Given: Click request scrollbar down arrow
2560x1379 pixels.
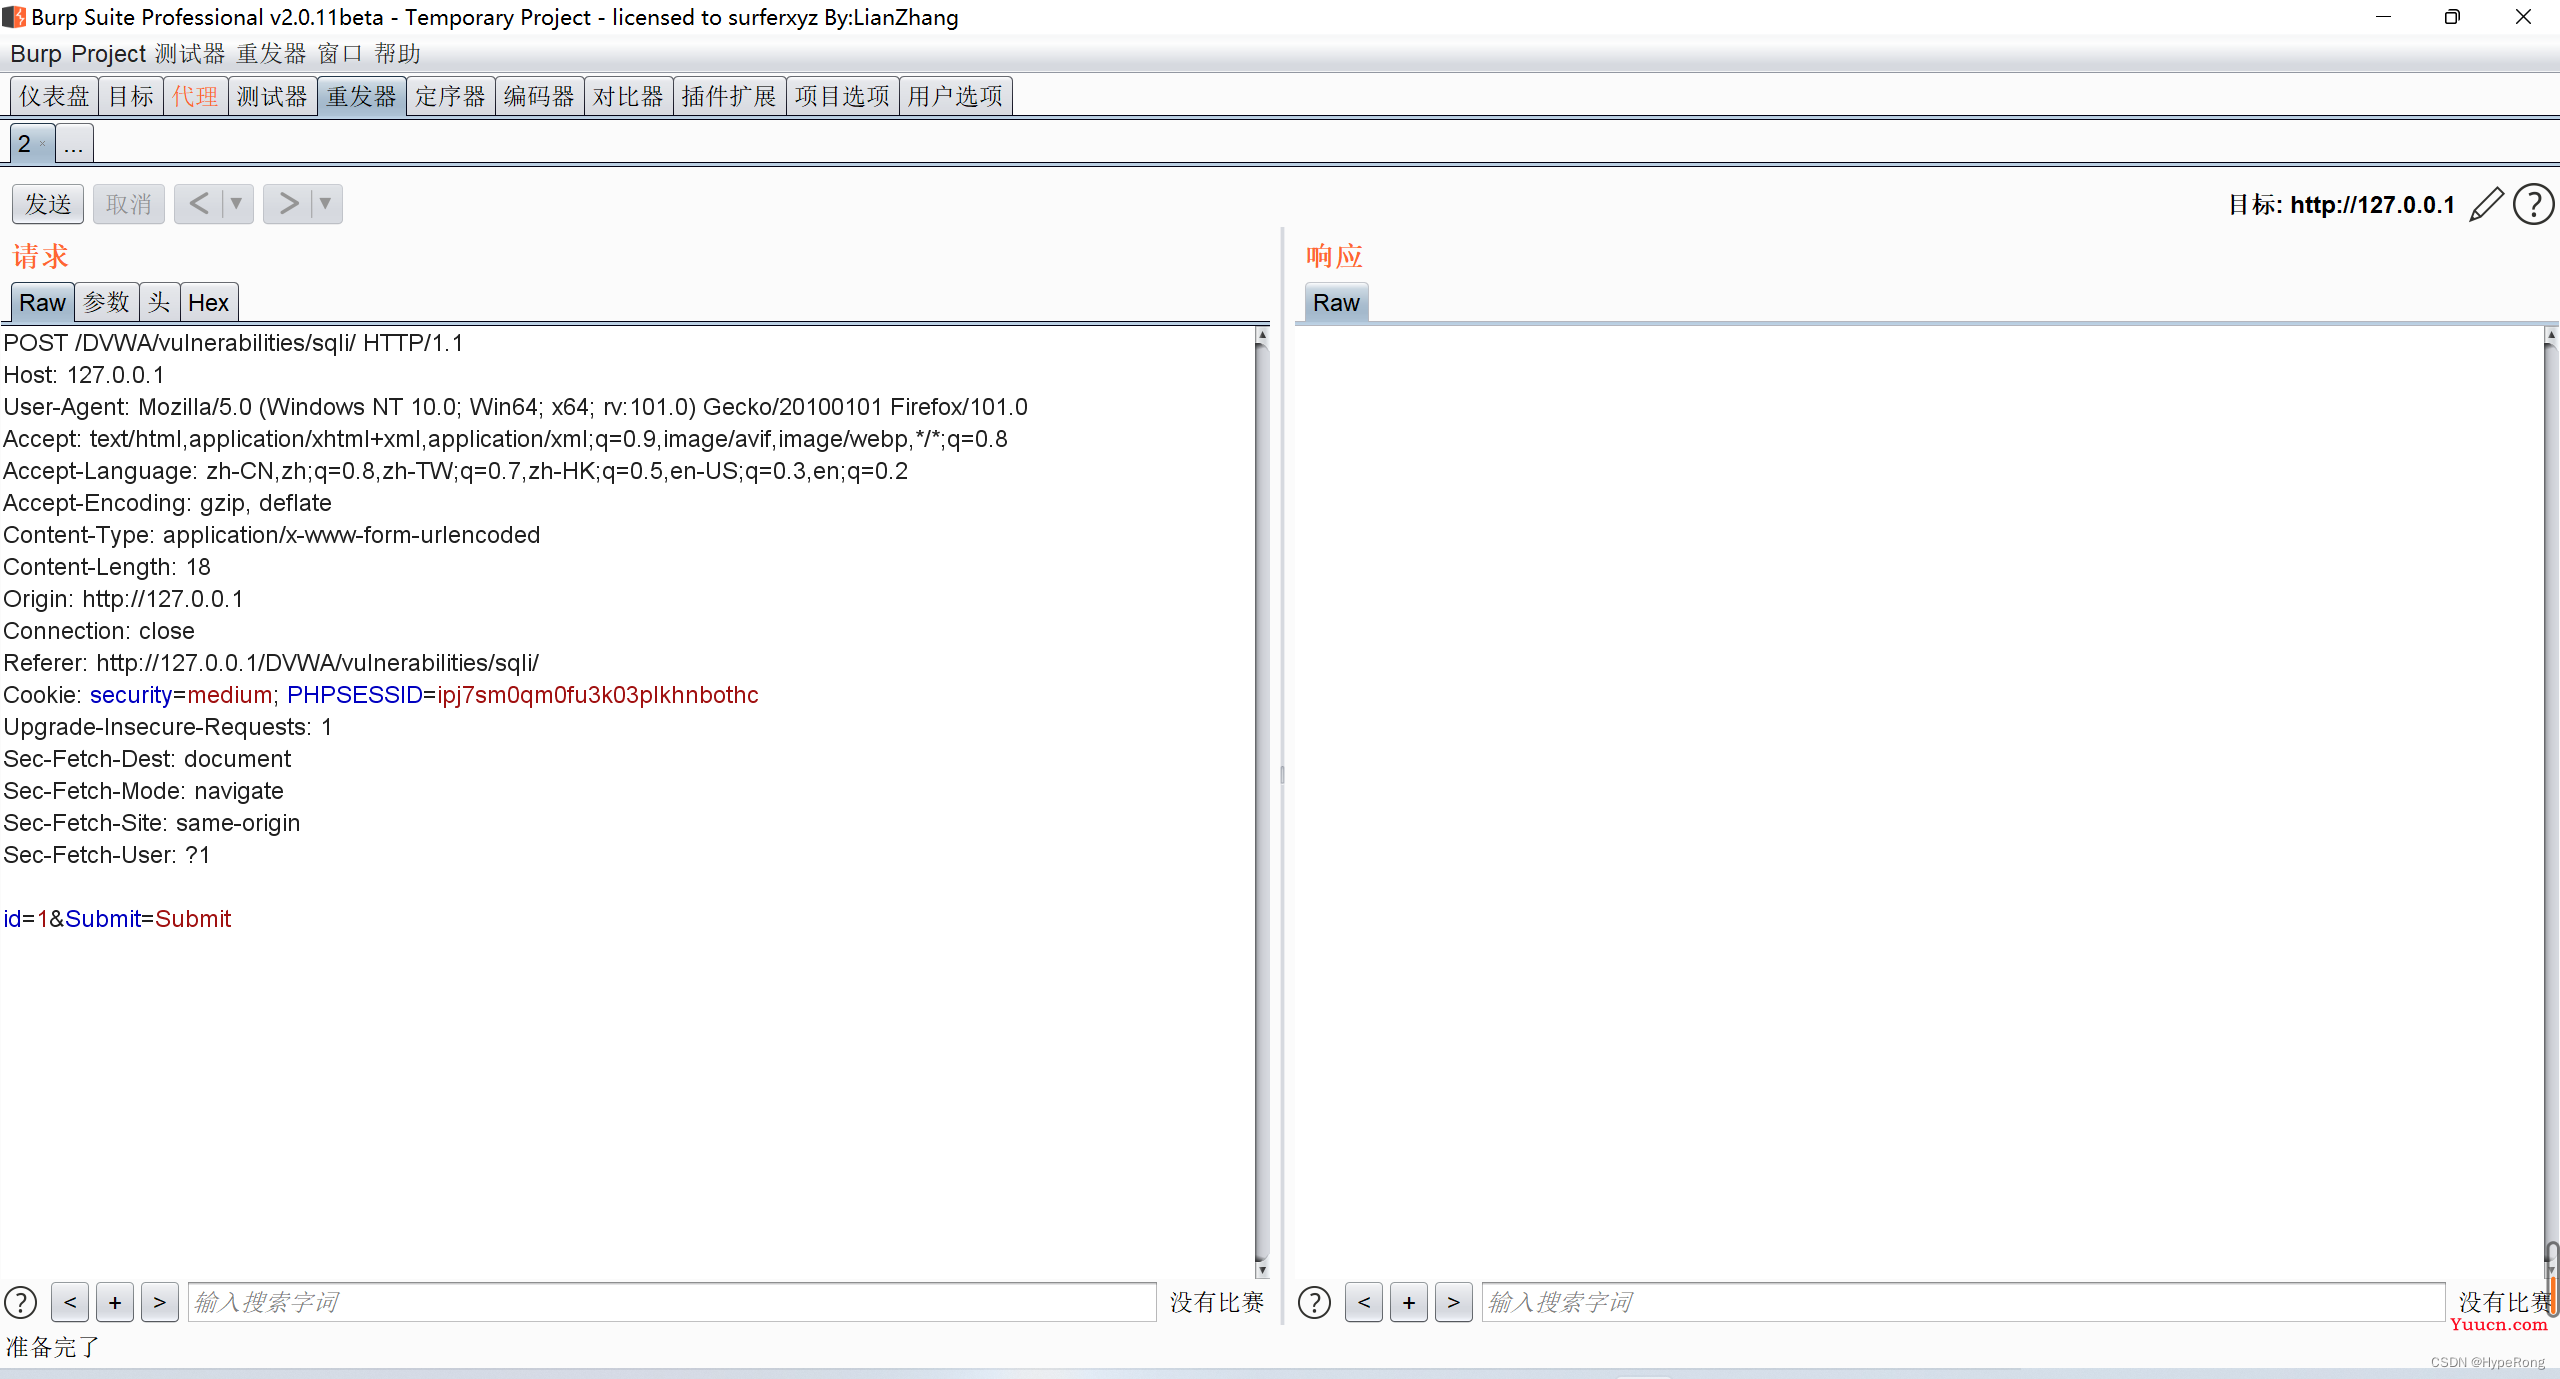Looking at the screenshot, I should [1262, 1270].
